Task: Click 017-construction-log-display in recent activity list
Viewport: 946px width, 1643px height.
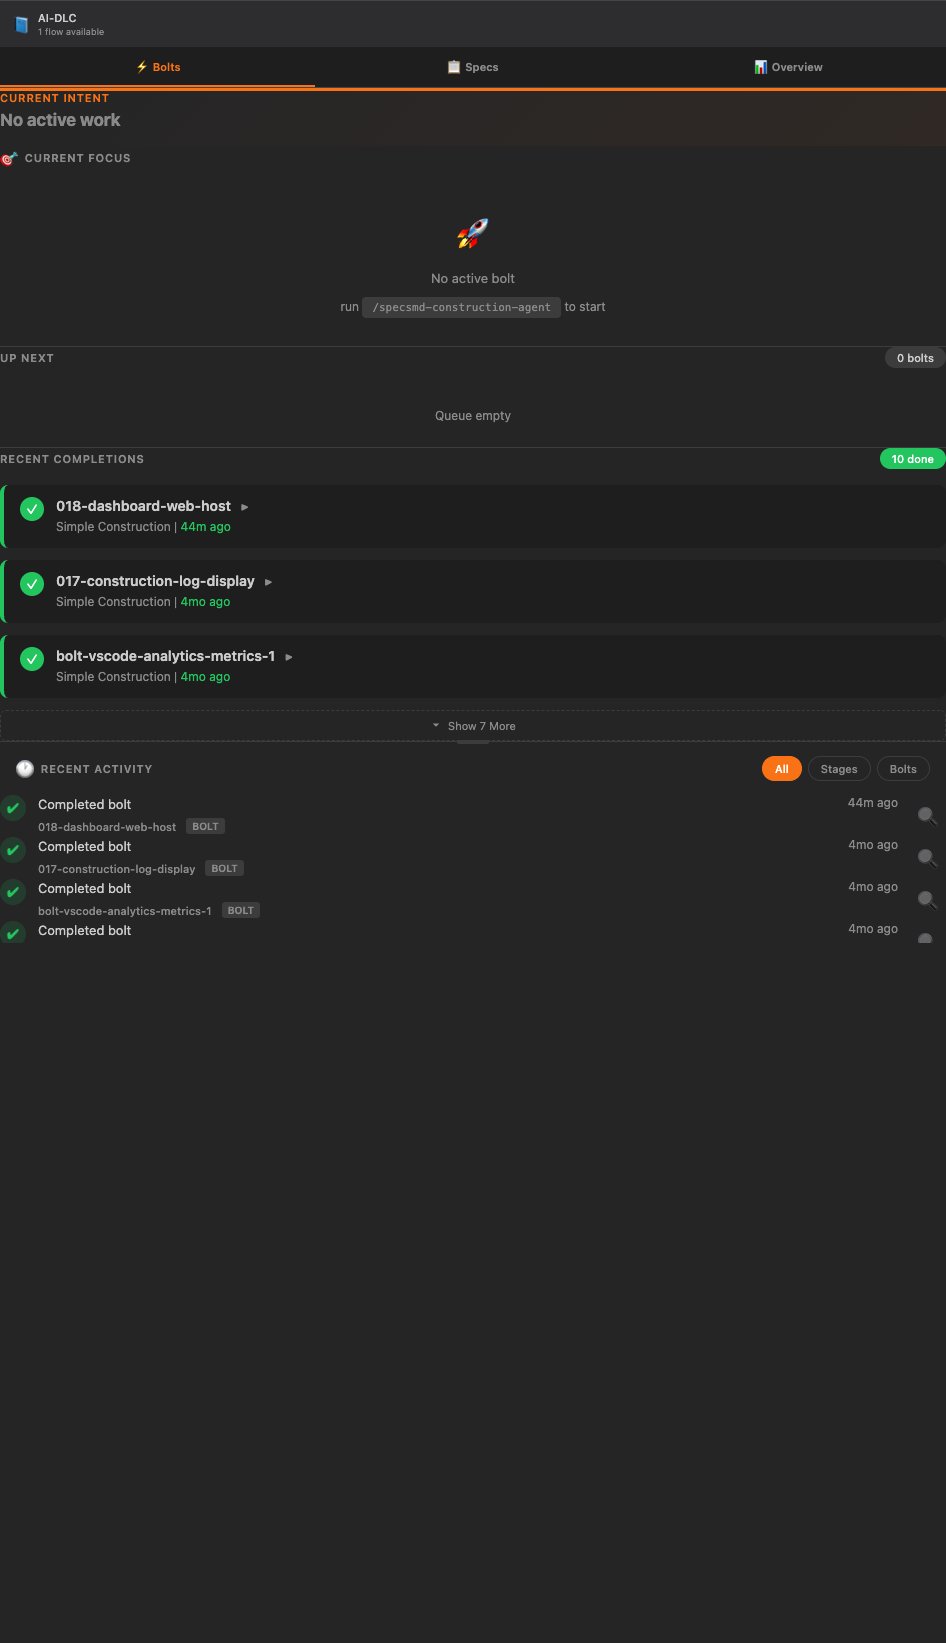Action: (x=117, y=869)
